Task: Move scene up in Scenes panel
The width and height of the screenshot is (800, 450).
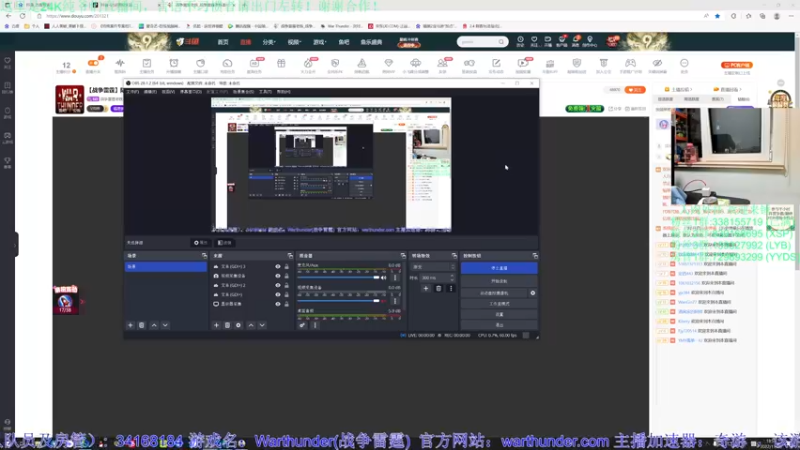Action: pyautogui.click(x=154, y=325)
